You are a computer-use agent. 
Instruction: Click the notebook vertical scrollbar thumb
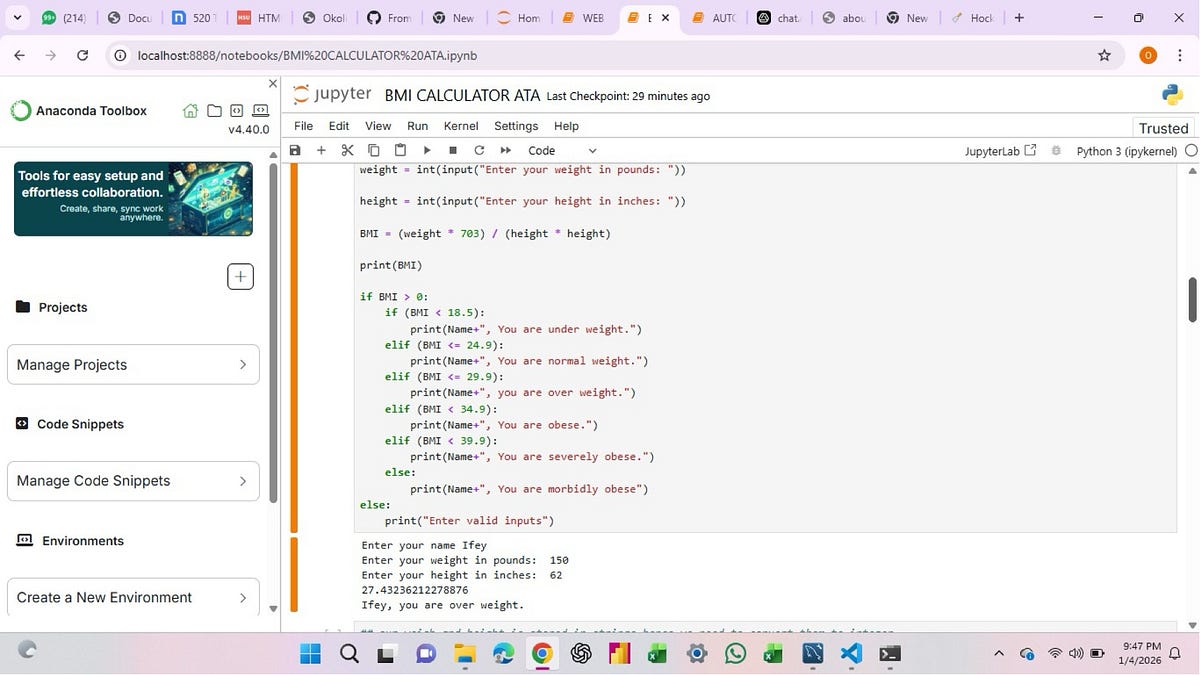point(1192,300)
